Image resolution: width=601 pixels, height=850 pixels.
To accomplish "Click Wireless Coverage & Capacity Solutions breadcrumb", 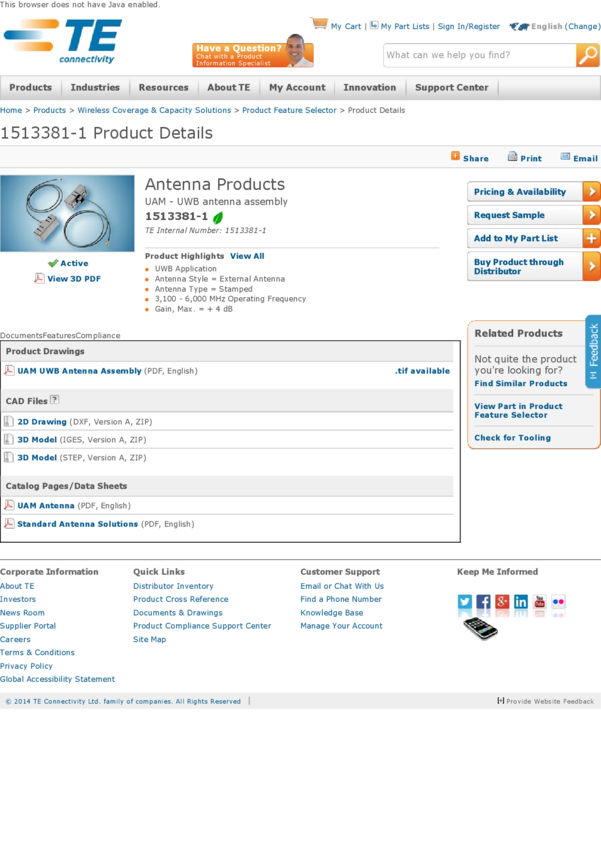I will [x=154, y=110].
